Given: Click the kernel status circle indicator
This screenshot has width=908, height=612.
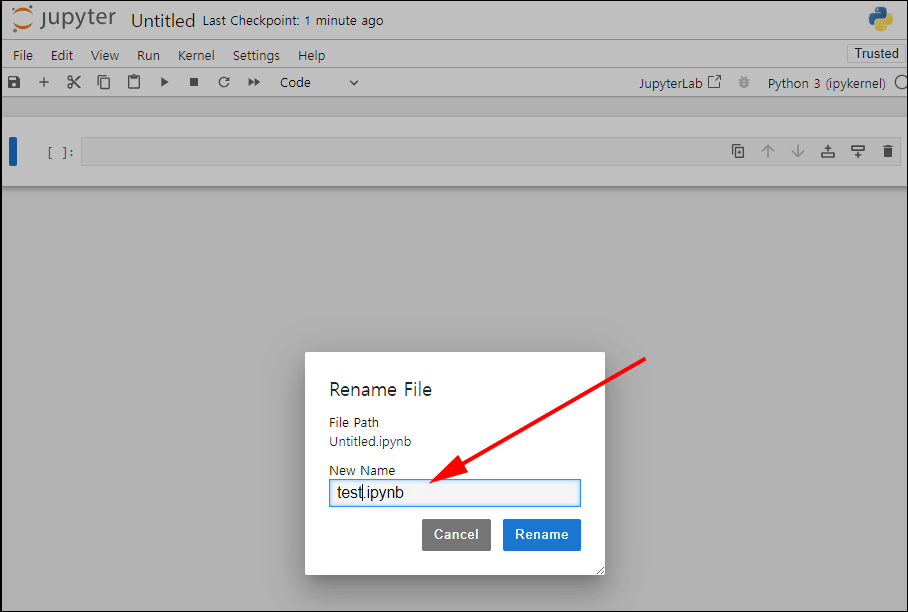Looking at the screenshot, I should coord(901,83).
